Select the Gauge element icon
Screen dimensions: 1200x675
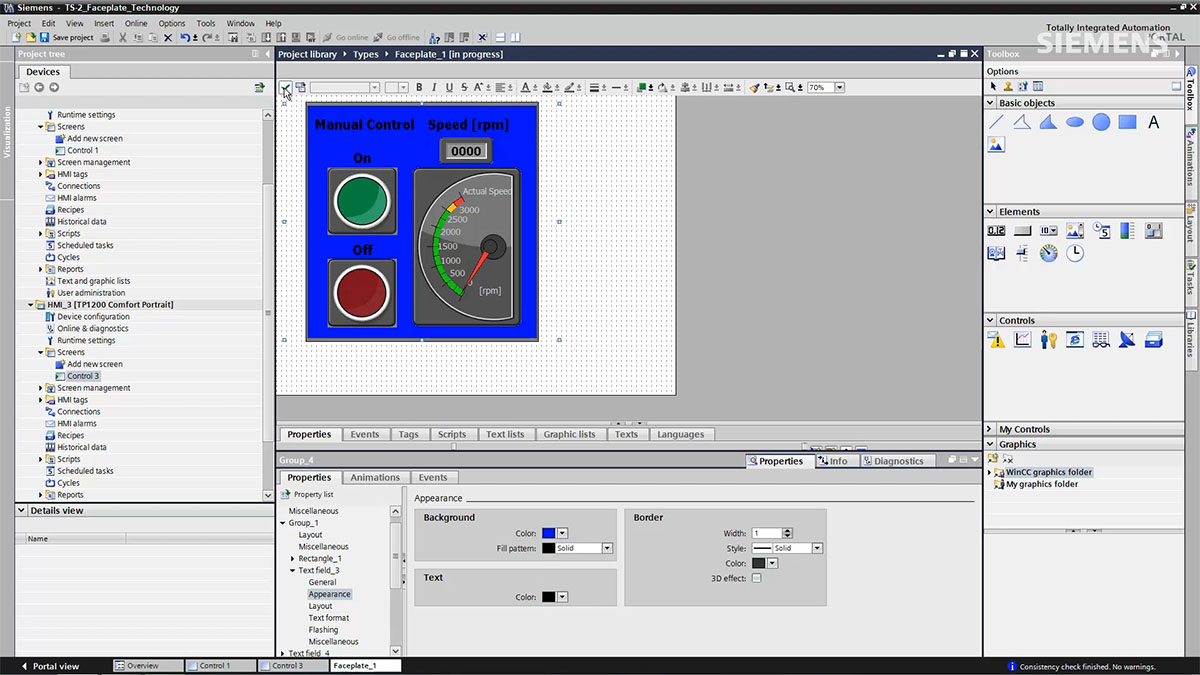(1048, 253)
